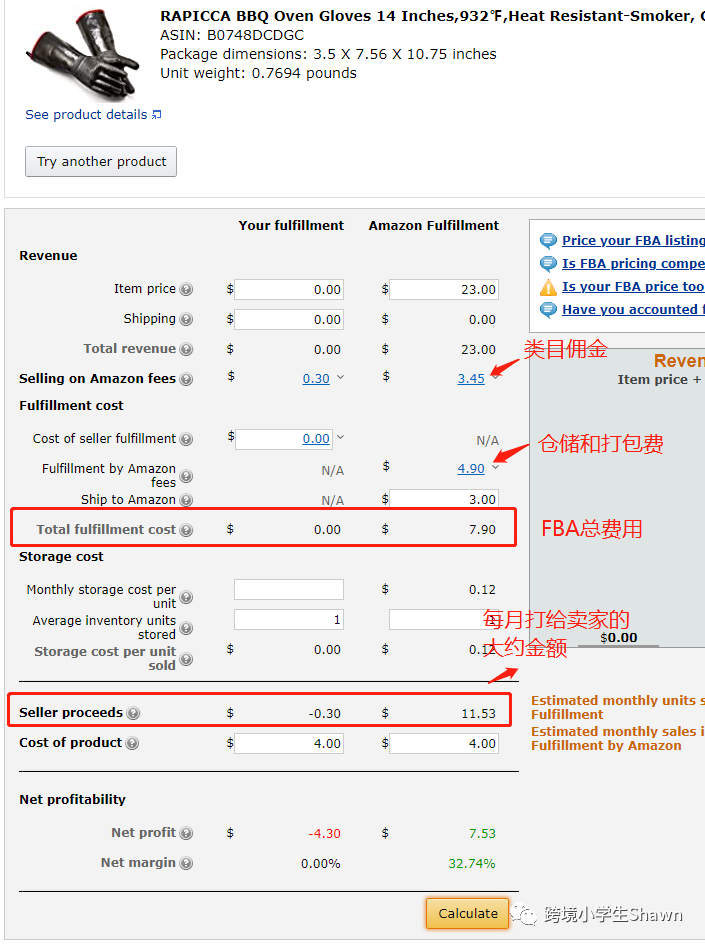Open See product details link
The width and height of the screenshot is (705, 946).
click(86, 115)
